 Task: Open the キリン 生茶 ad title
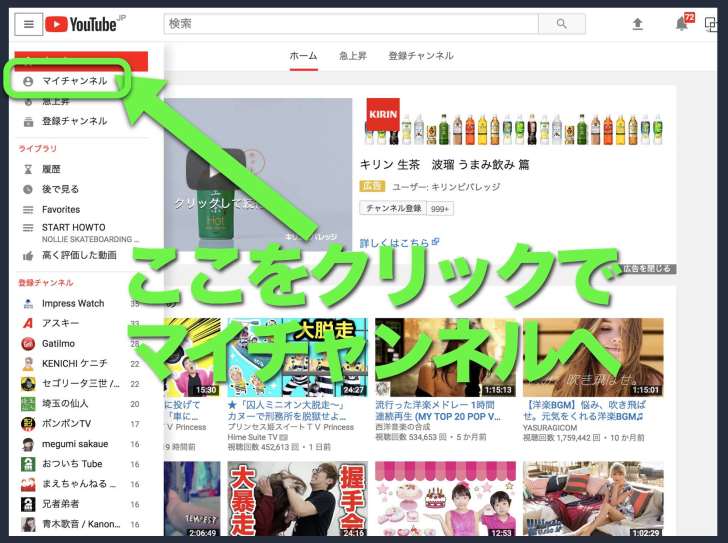click(x=444, y=165)
